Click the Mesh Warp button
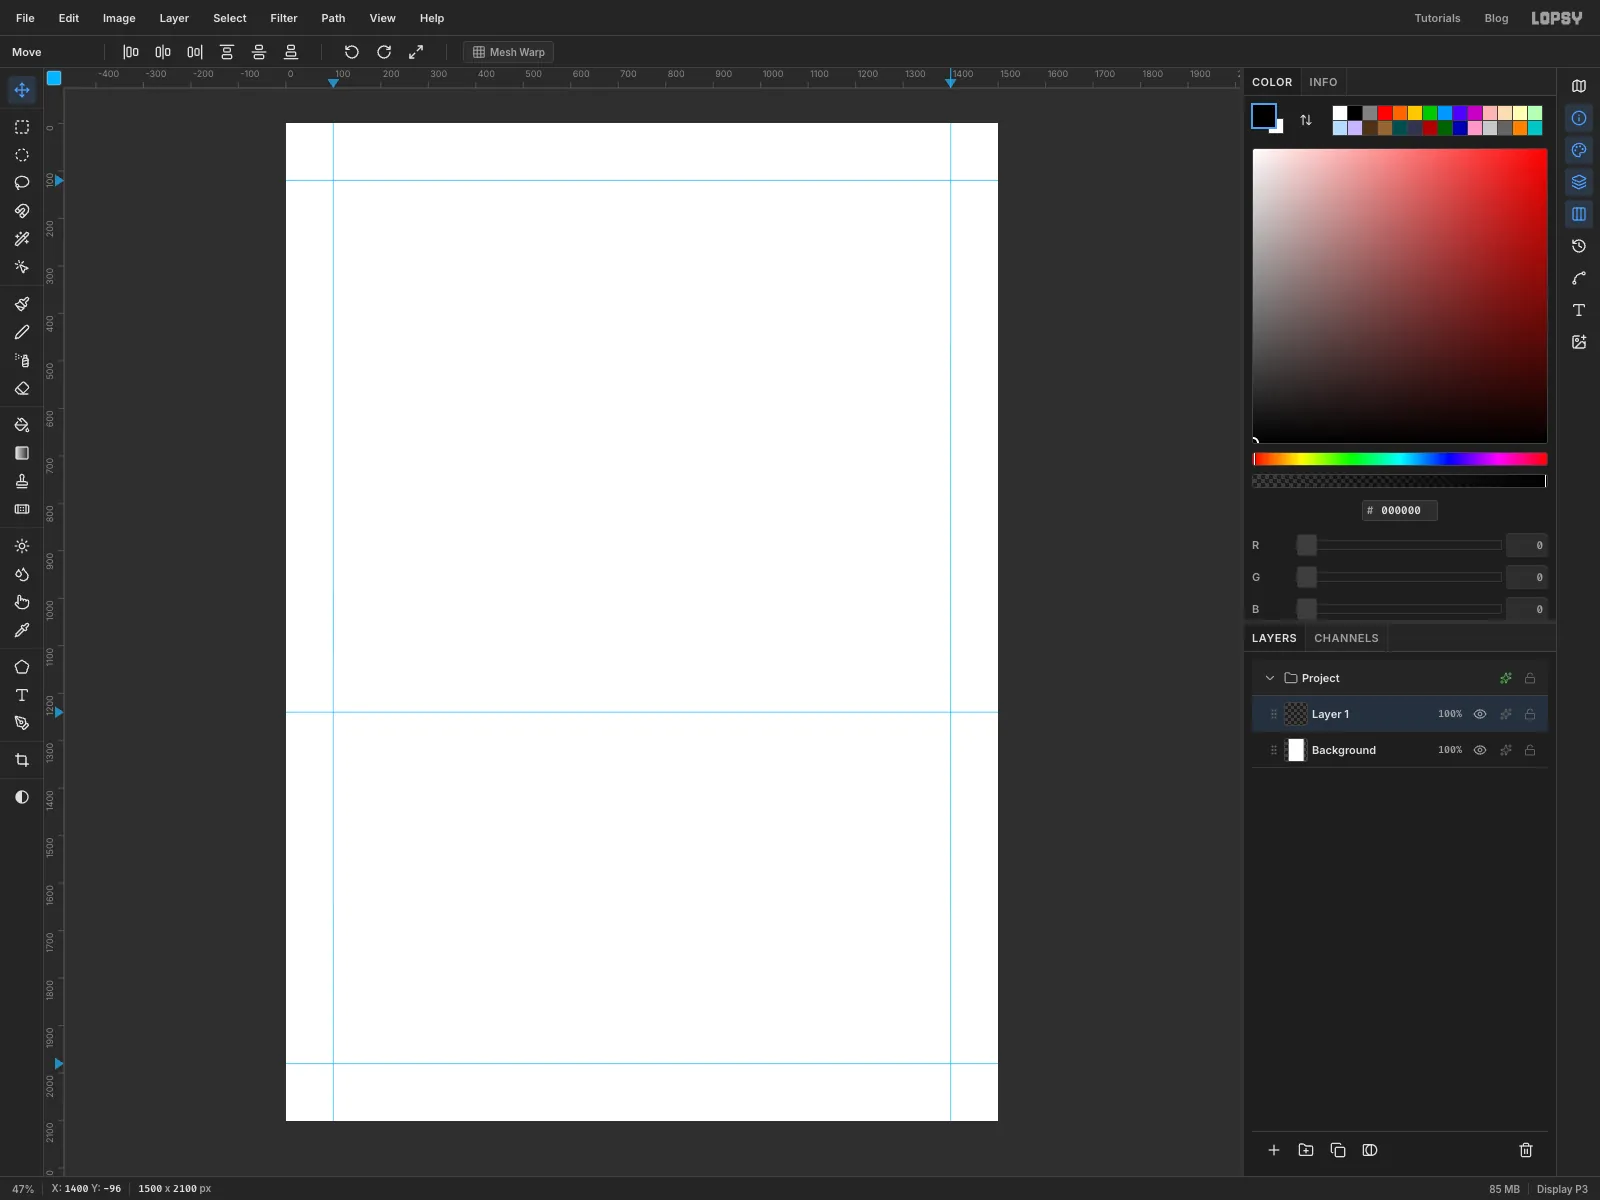The image size is (1600, 1200). (509, 52)
